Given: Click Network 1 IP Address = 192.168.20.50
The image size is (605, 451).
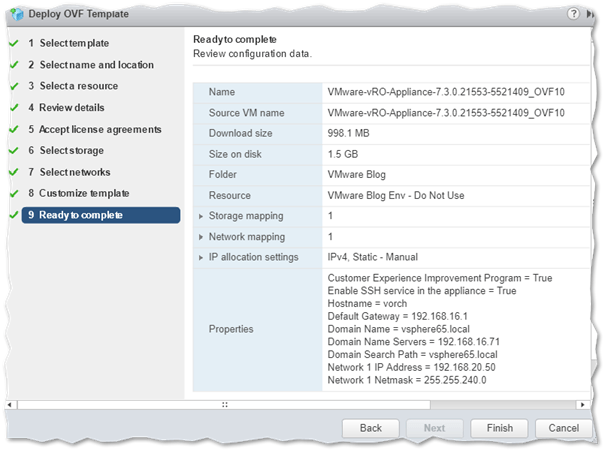Looking at the screenshot, I should click(411, 367).
